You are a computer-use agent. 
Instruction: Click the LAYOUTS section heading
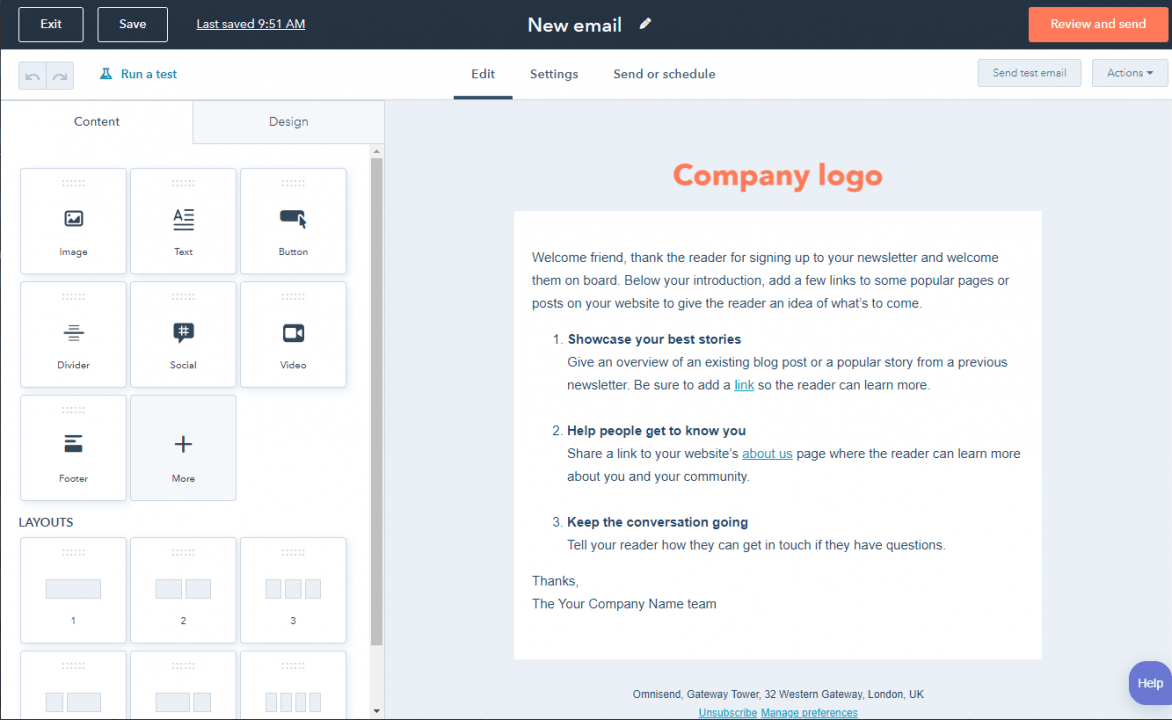pos(46,523)
